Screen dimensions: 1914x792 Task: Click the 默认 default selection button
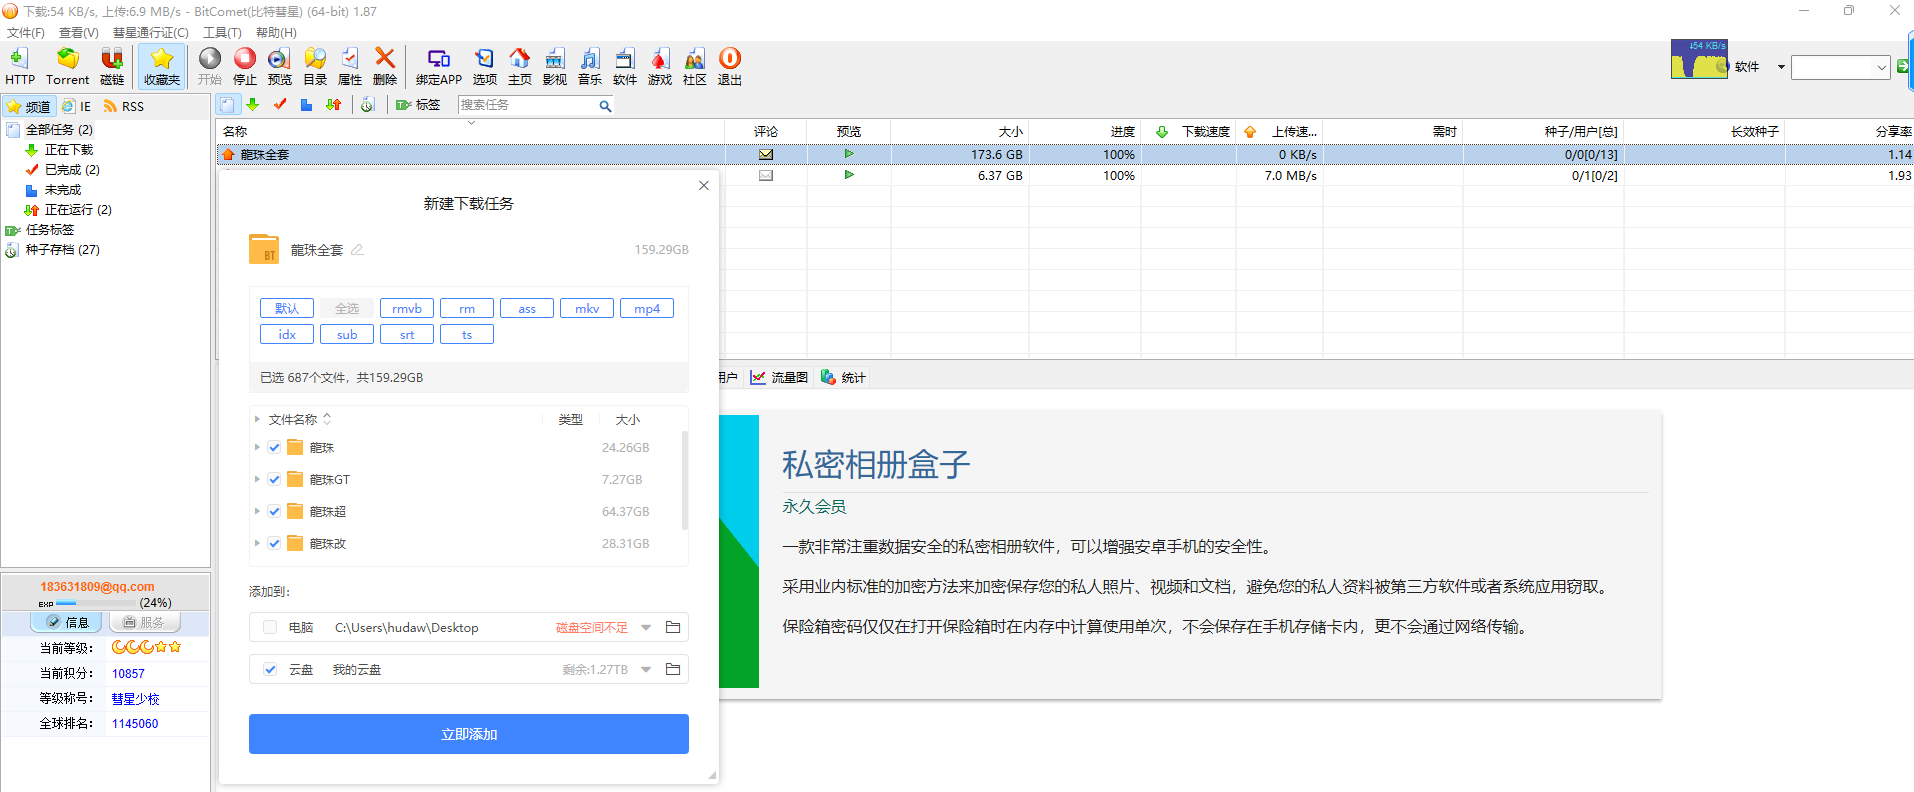coord(287,308)
